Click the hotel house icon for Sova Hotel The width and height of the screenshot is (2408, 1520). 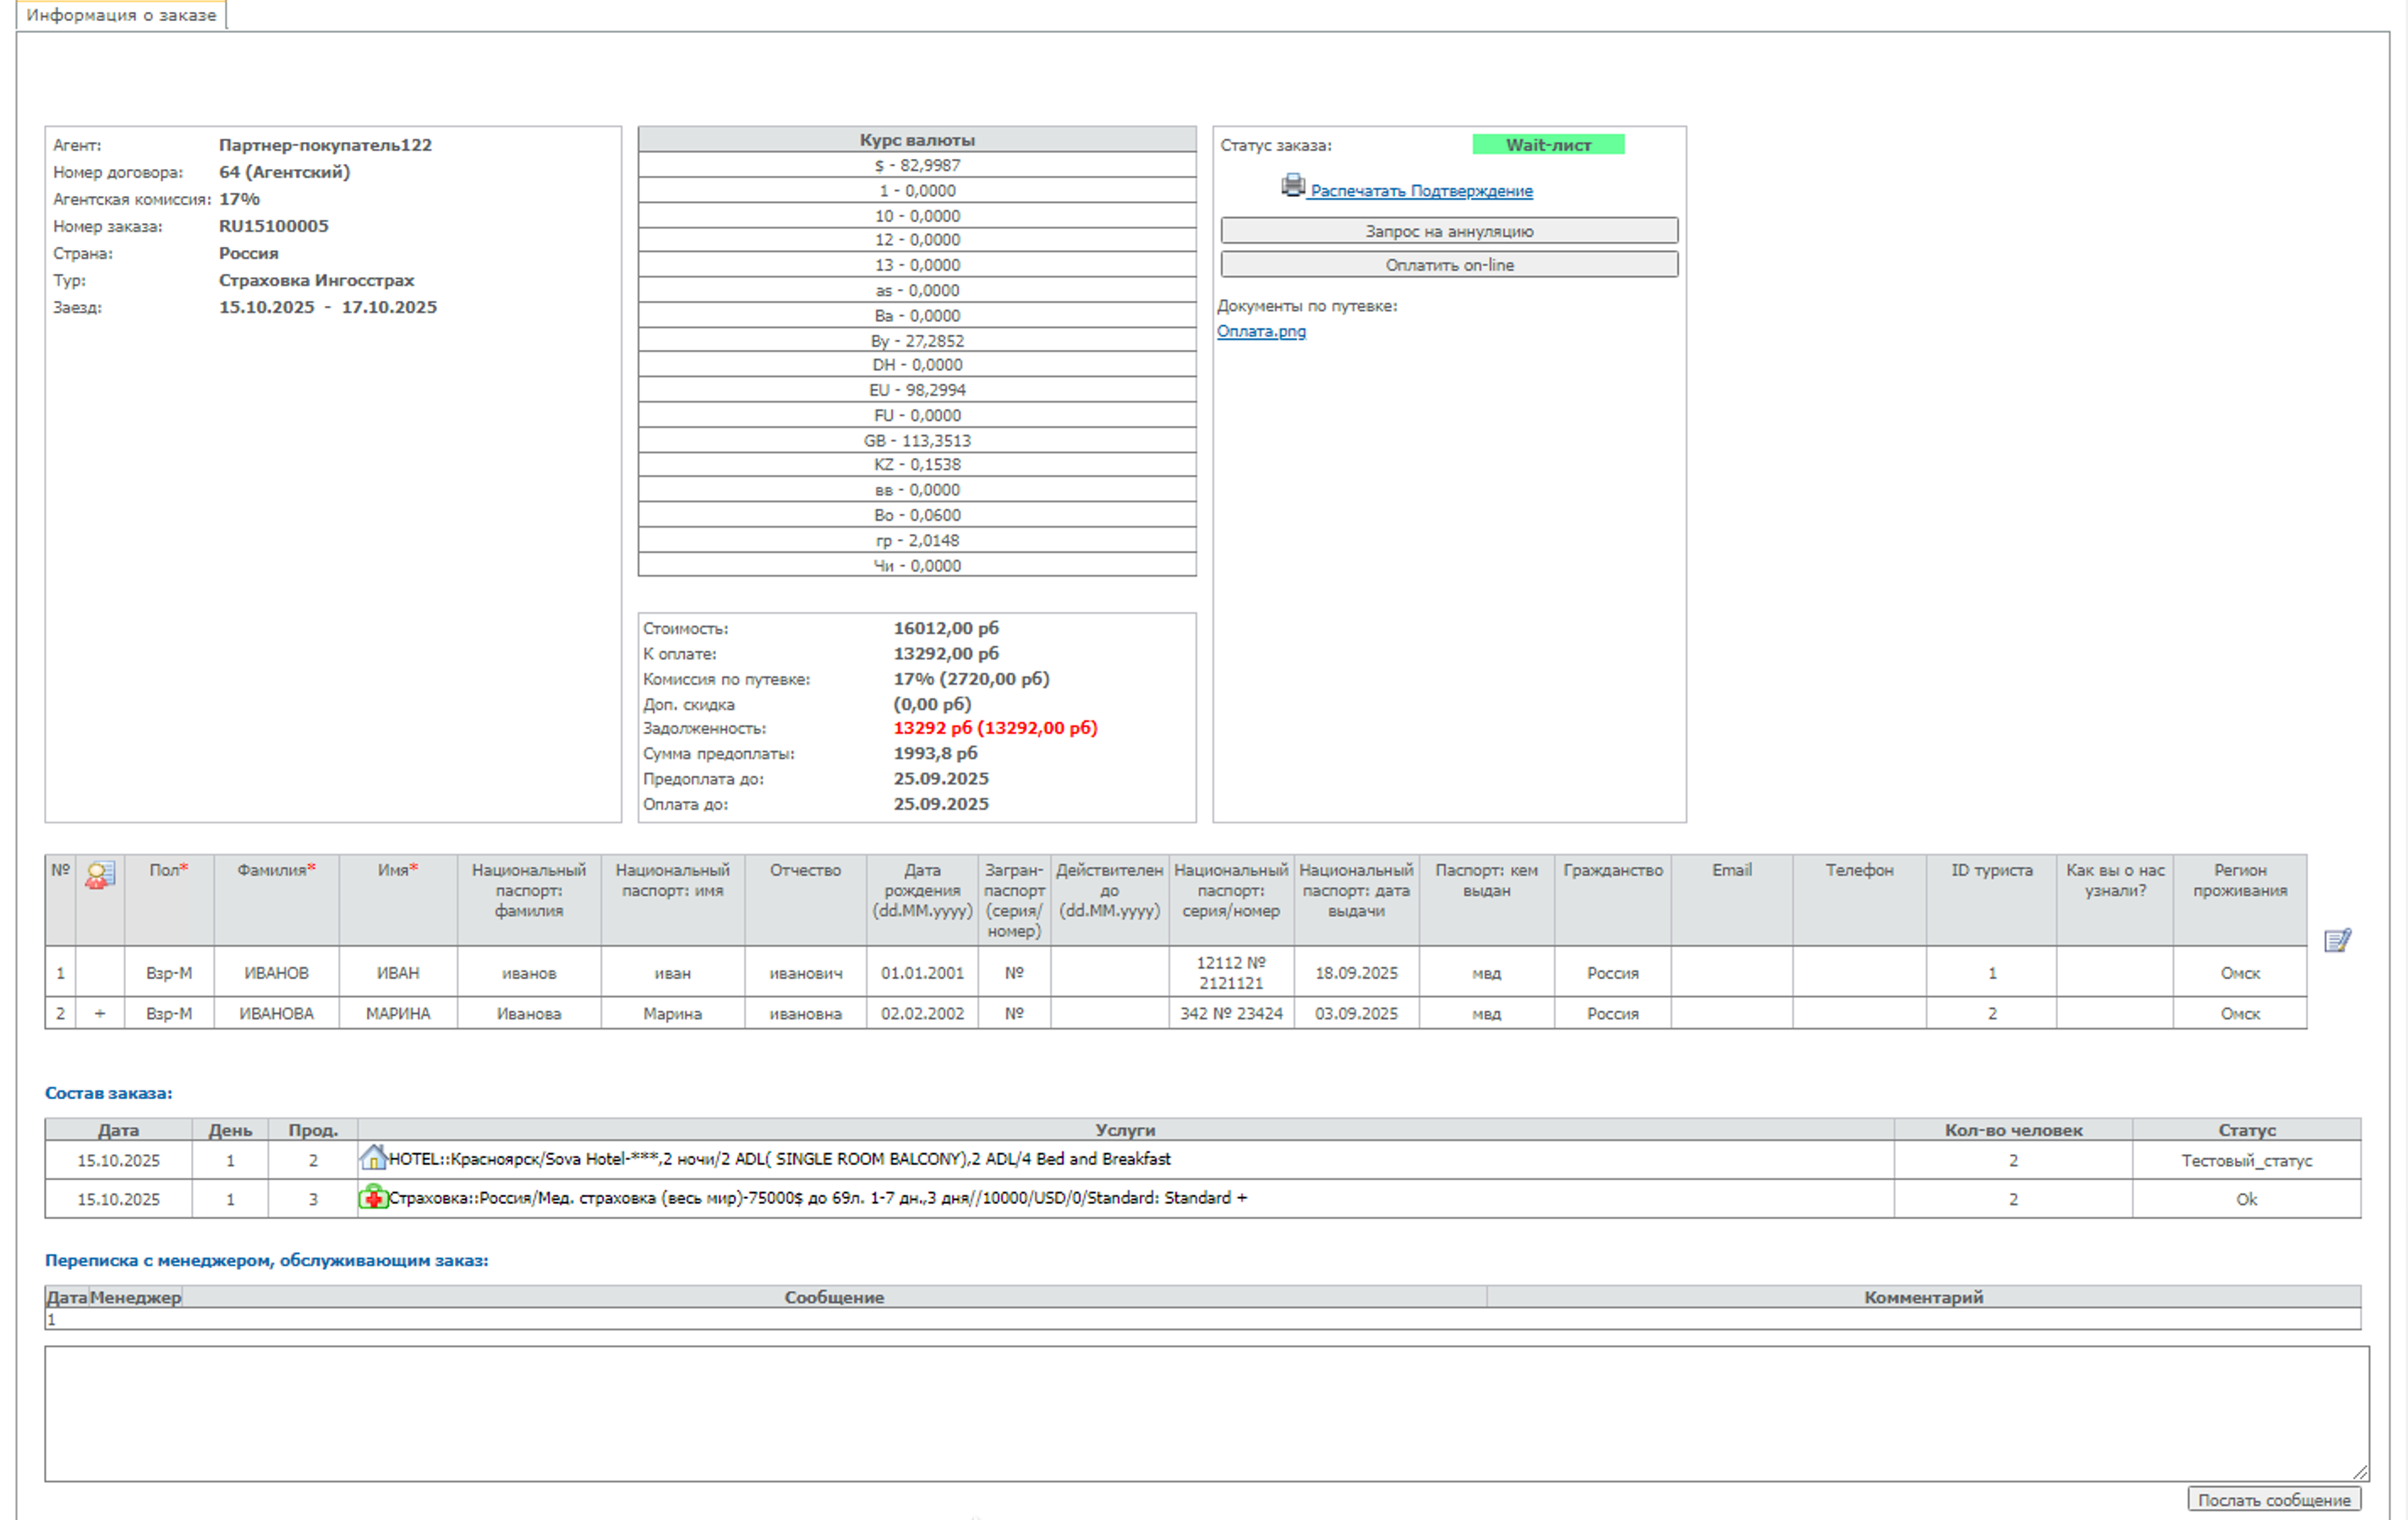[373, 1158]
